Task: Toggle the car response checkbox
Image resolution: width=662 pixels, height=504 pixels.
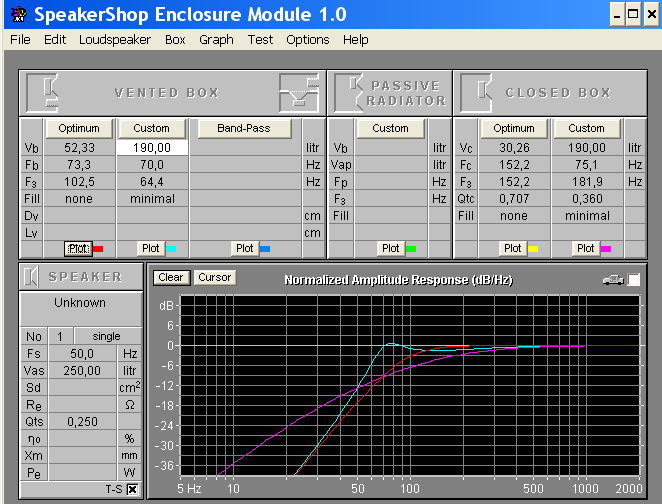Action: (x=634, y=280)
